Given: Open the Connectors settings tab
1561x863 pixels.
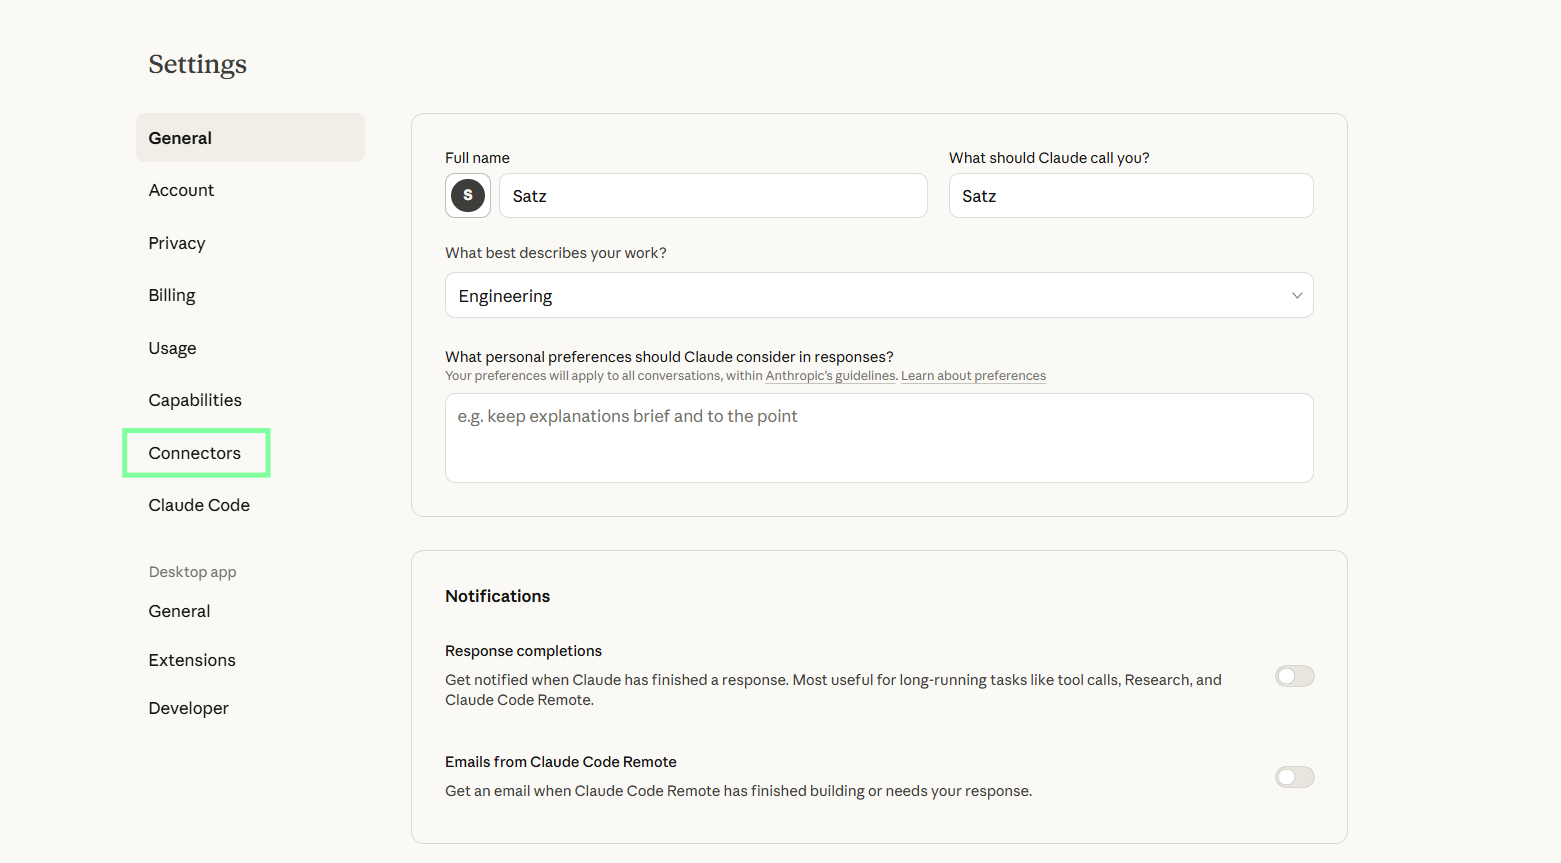Looking at the screenshot, I should (195, 453).
